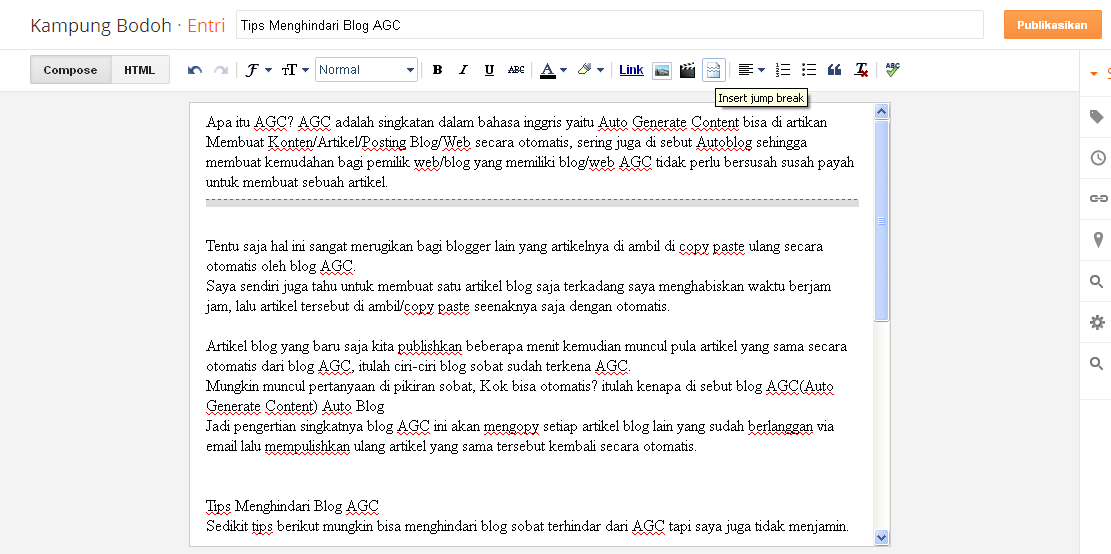Toggle bold formatting
Viewport: 1111px width, 554px height.
click(437, 70)
